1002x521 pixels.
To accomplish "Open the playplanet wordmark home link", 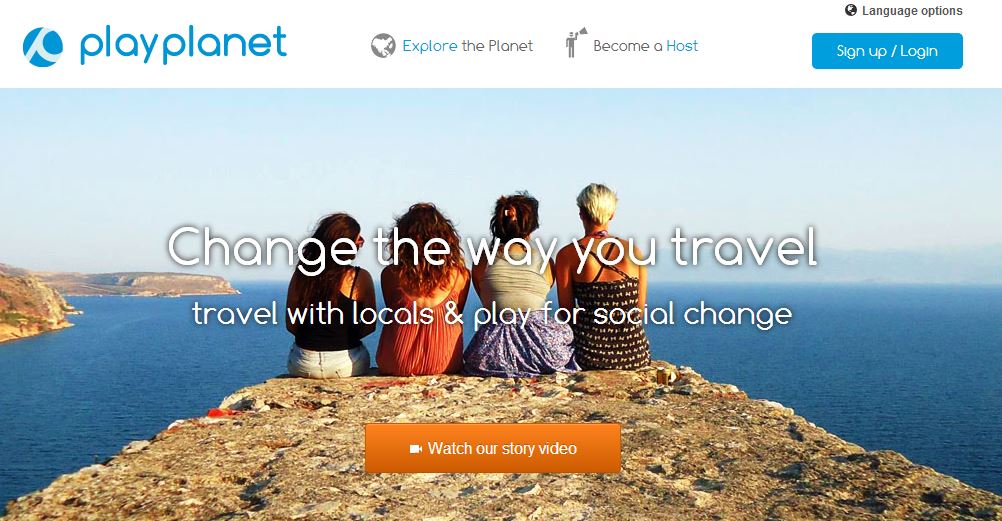I will click(x=183, y=45).
